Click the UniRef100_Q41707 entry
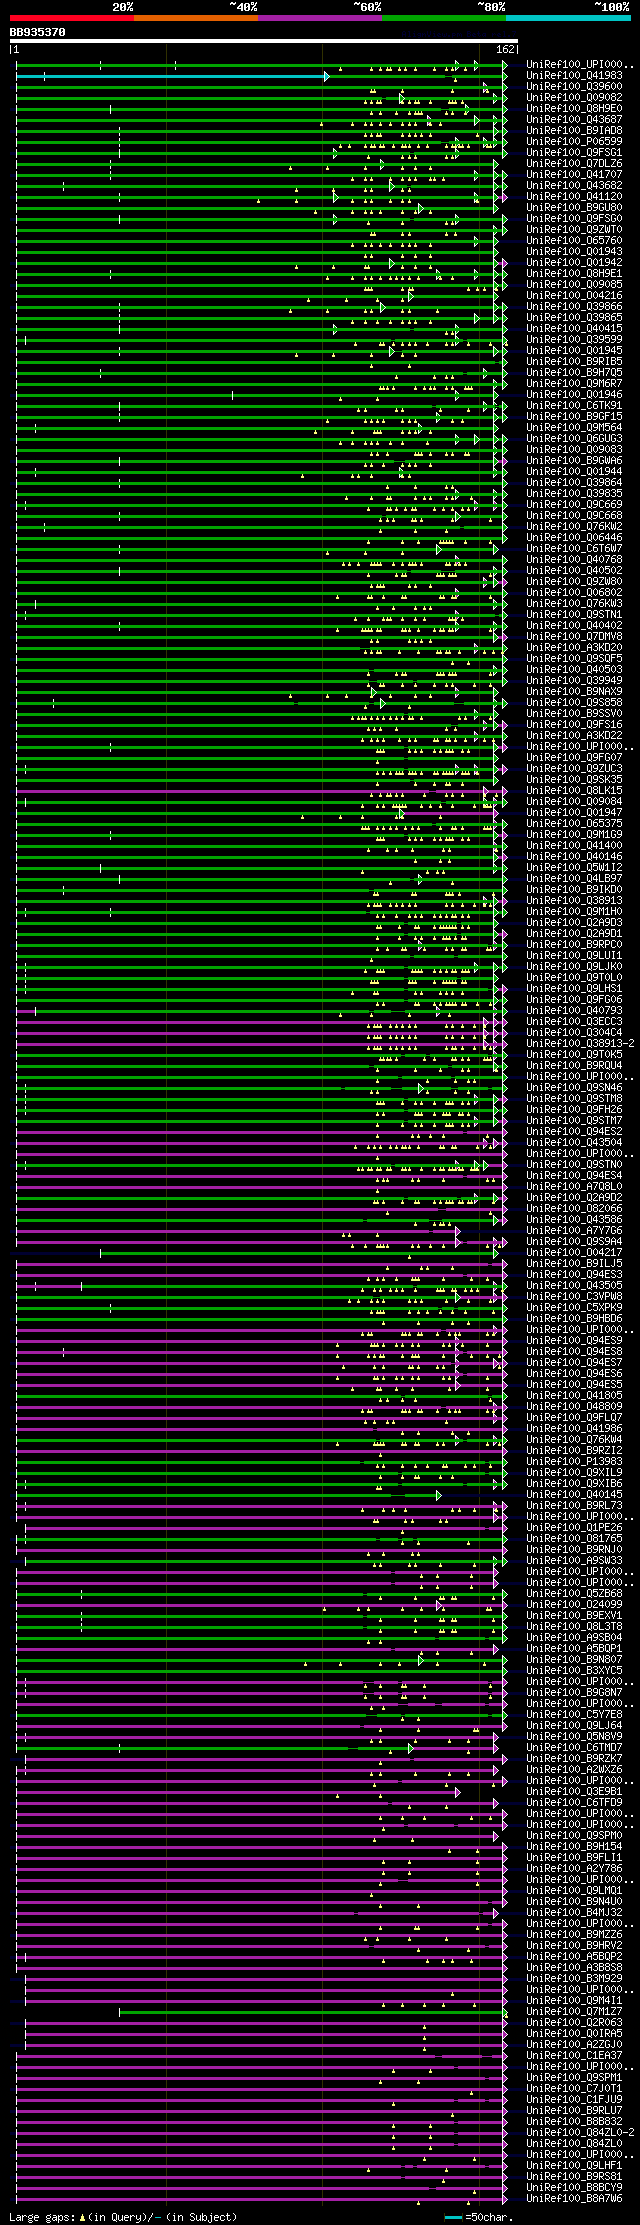This screenshot has height=2225, width=640. pyautogui.click(x=574, y=175)
